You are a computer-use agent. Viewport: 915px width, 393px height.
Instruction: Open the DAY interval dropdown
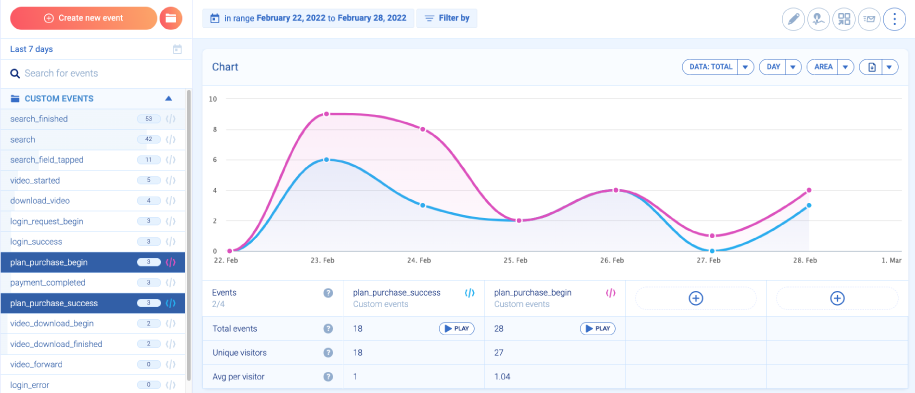pyautogui.click(x=780, y=67)
